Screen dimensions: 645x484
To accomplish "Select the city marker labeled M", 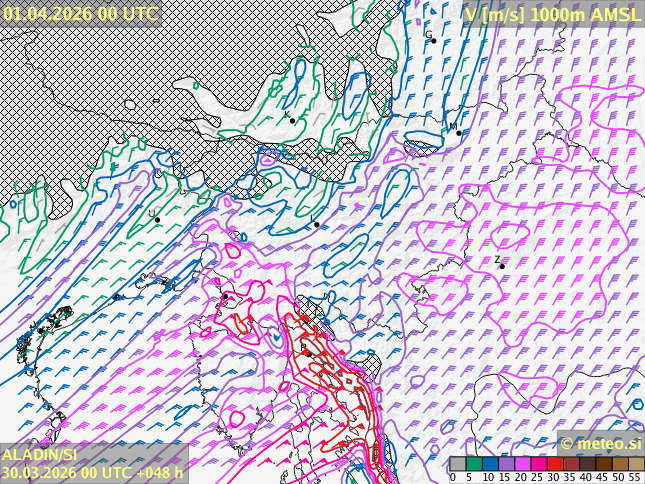I will point(459,133).
